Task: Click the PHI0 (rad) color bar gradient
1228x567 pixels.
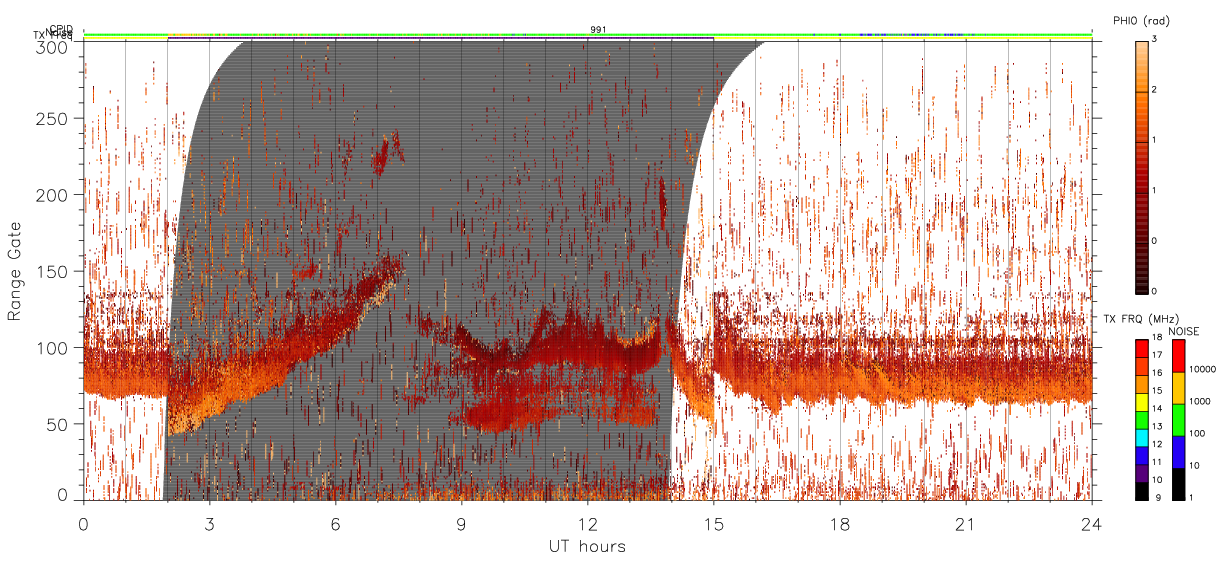Action: 1142,166
